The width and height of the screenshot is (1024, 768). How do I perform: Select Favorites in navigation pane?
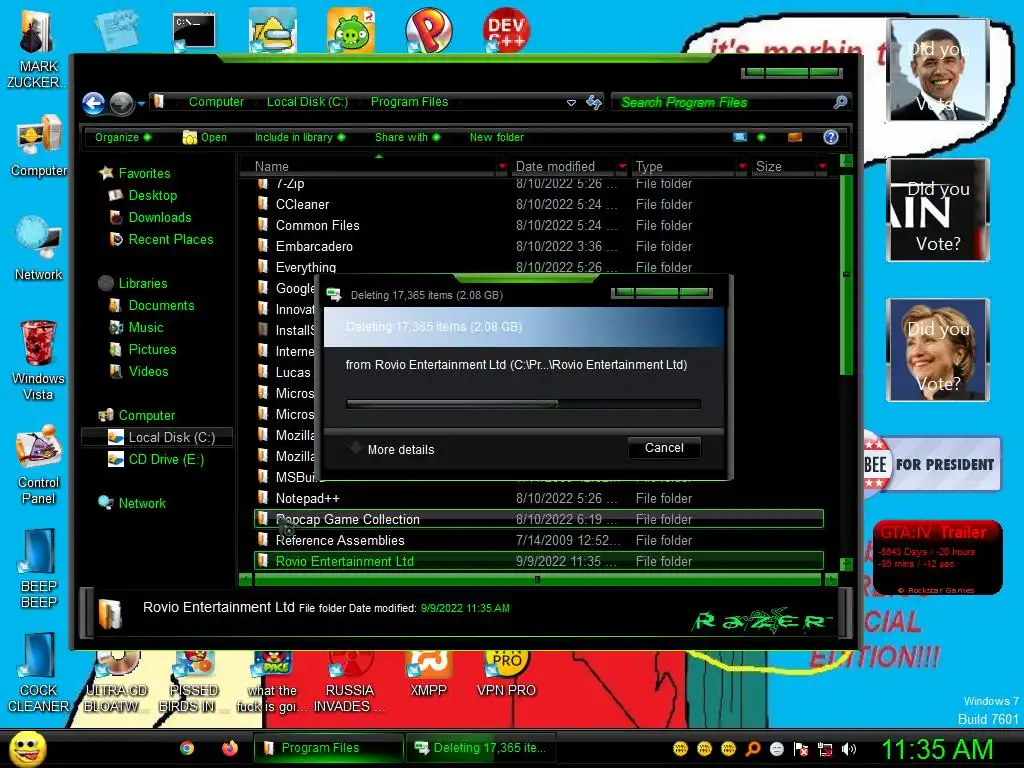click(x=144, y=173)
